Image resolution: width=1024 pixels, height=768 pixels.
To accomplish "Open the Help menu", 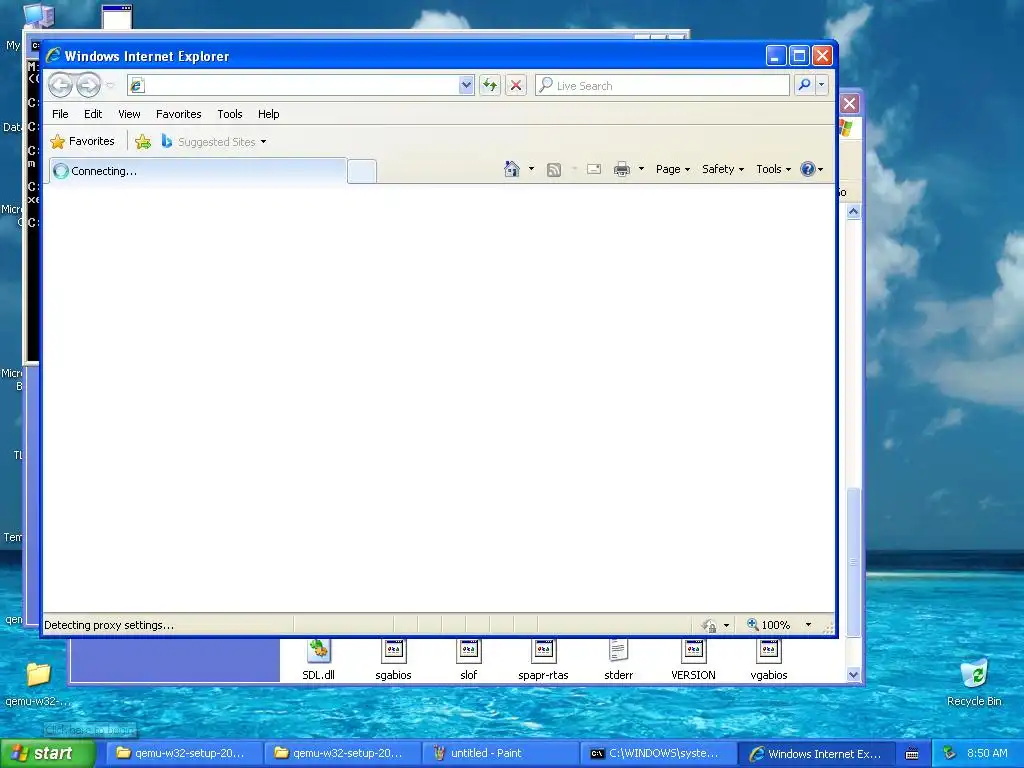I will [268, 114].
